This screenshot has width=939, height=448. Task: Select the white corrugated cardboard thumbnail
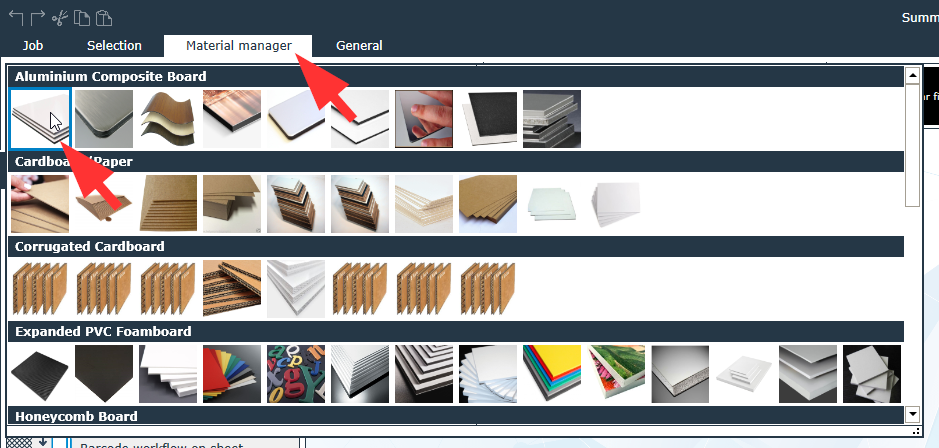(x=296, y=289)
